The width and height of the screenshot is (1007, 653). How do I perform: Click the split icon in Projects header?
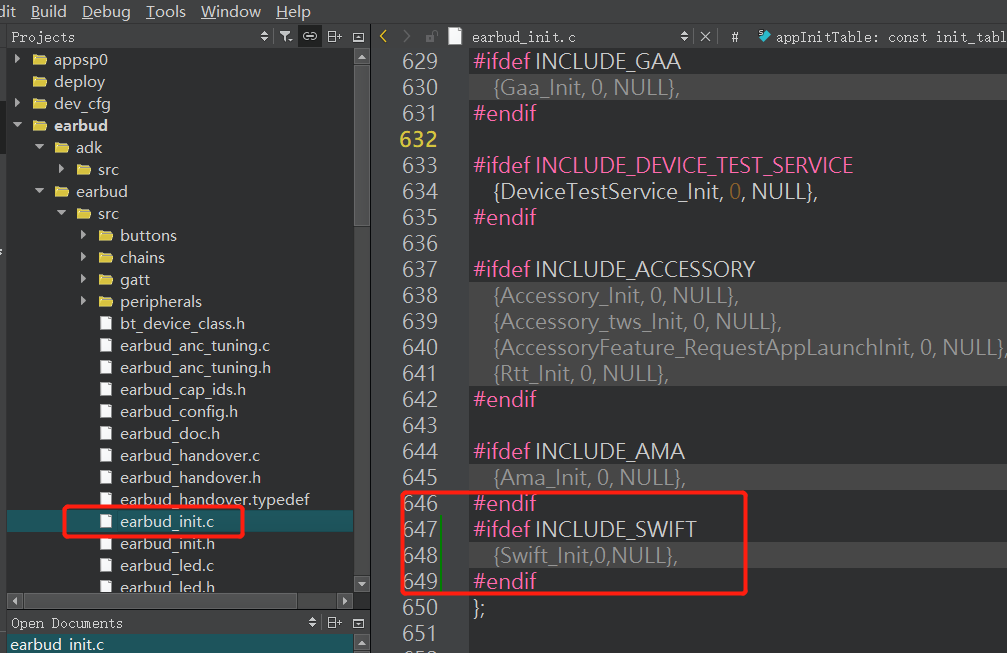click(x=334, y=37)
